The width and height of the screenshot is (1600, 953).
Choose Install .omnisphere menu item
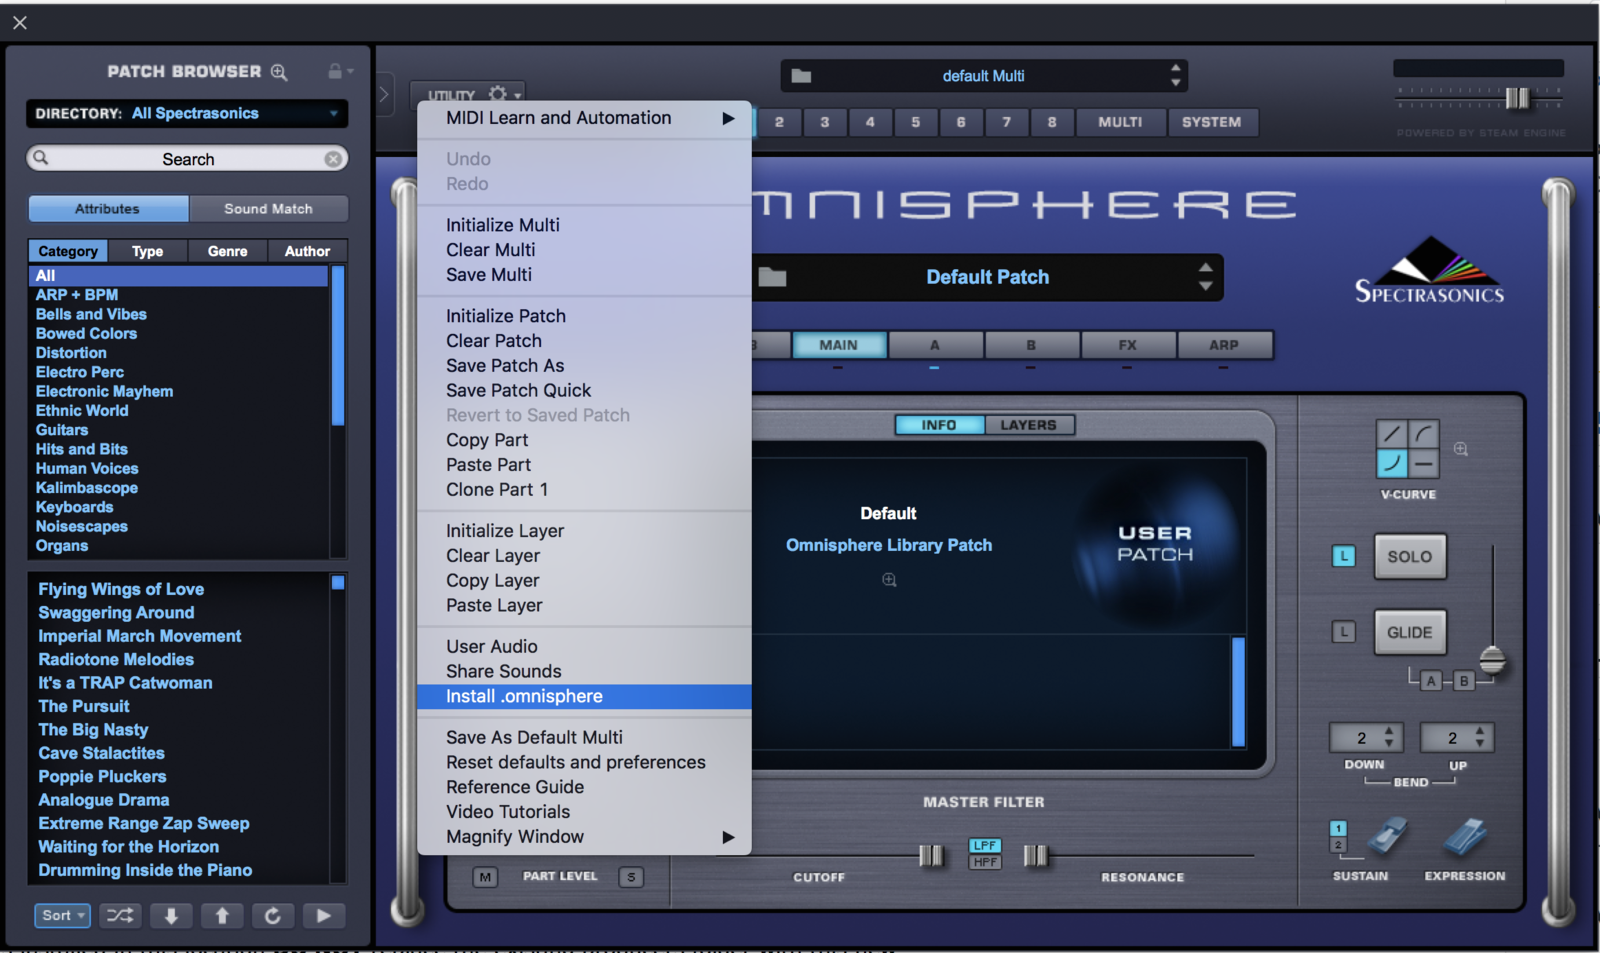tap(584, 696)
